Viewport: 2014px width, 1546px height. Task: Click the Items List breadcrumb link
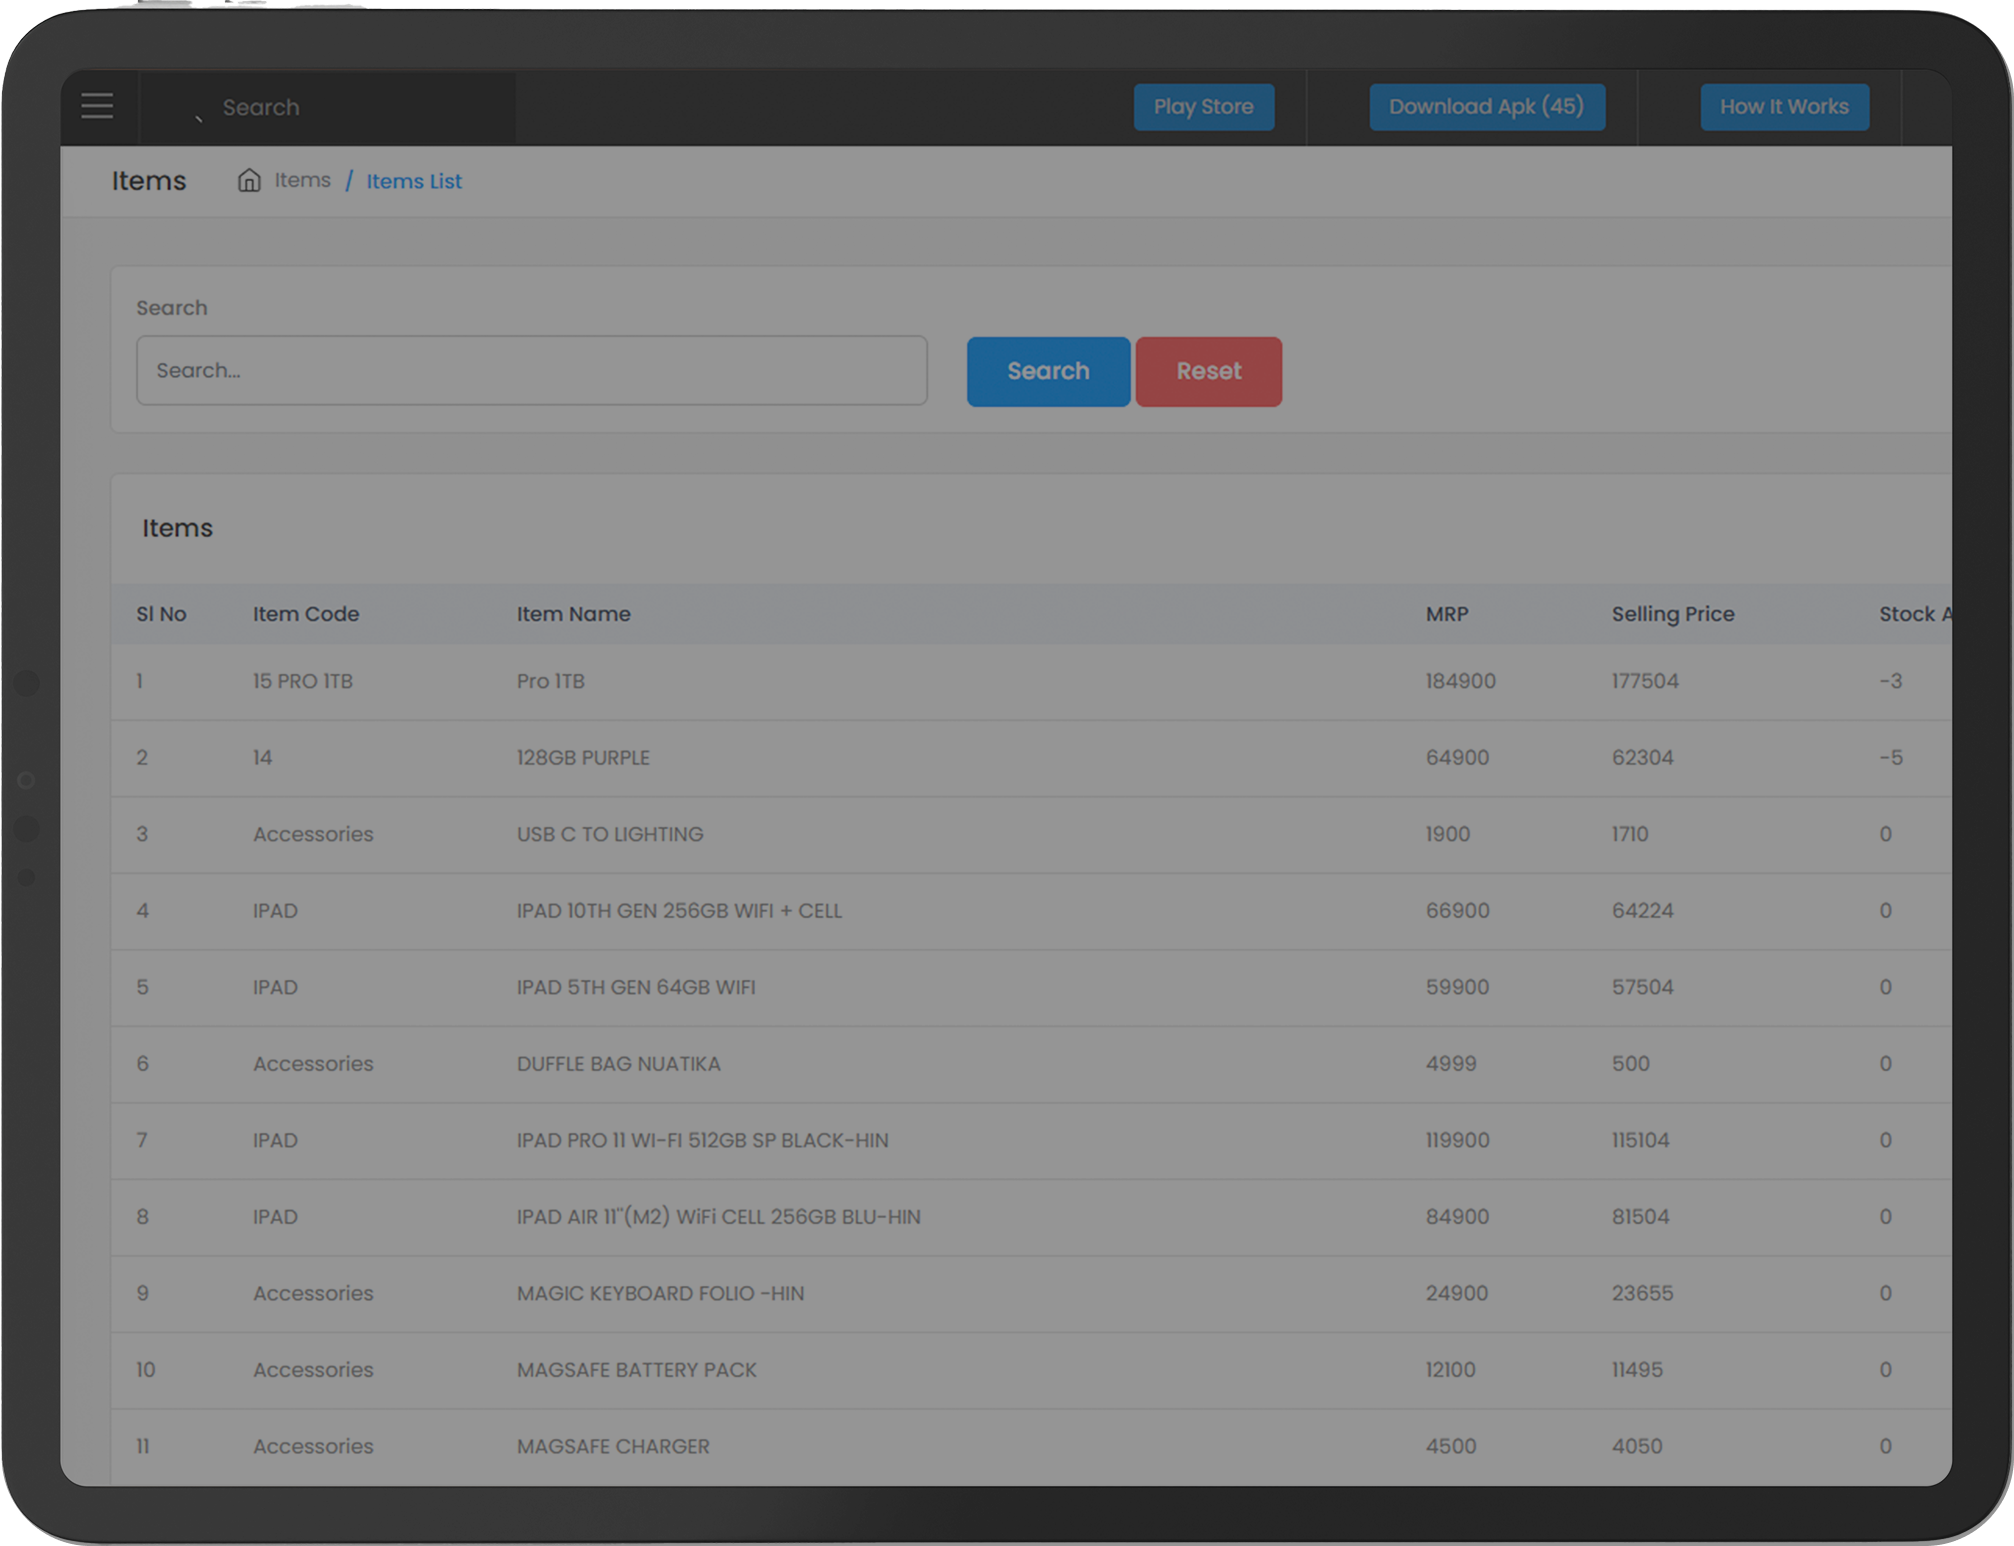413,181
